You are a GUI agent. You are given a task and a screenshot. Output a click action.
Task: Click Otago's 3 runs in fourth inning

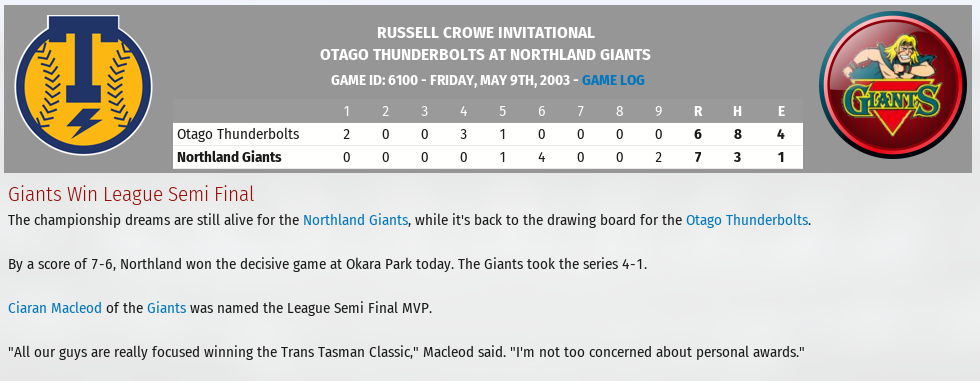(463, 134)
